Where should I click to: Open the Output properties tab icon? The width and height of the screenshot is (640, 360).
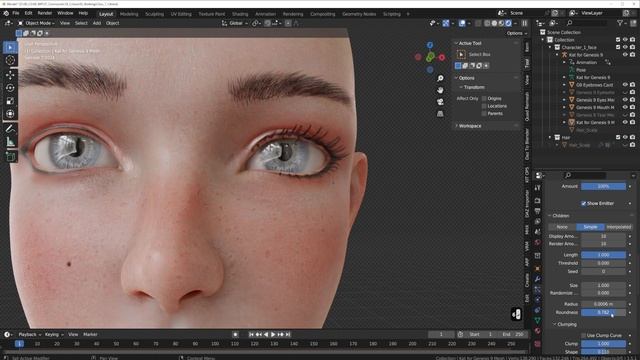[538, 211]
